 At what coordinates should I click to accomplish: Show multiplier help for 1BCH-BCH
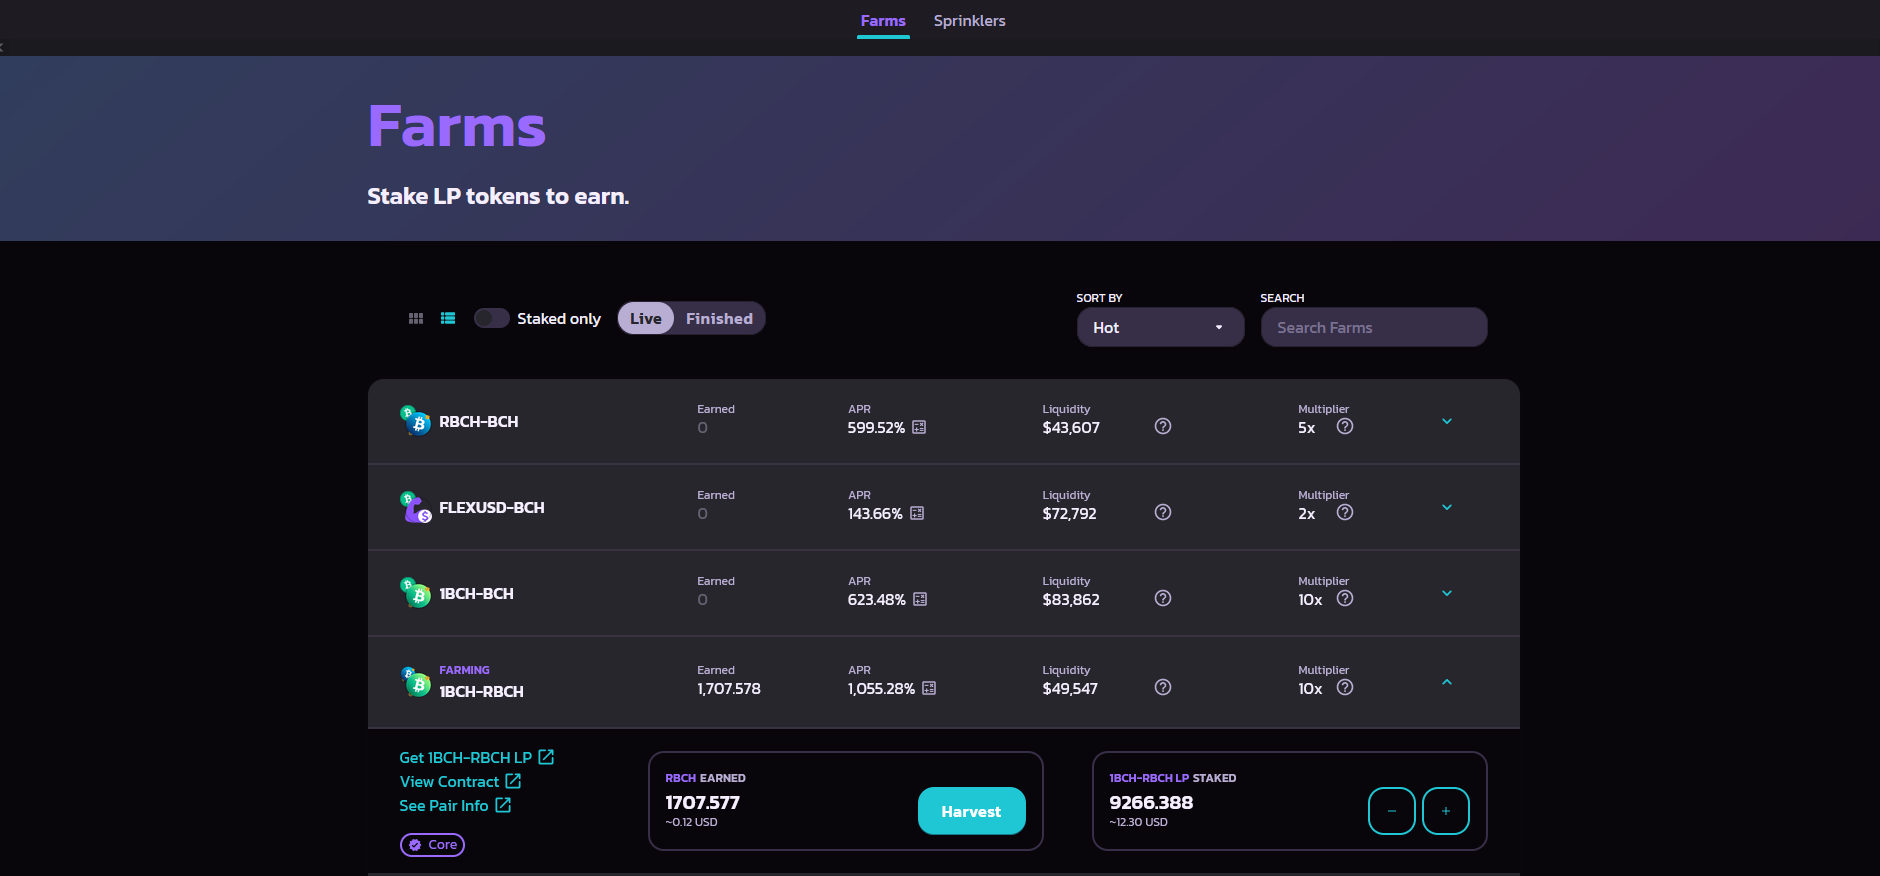[x=1345, y=598]
